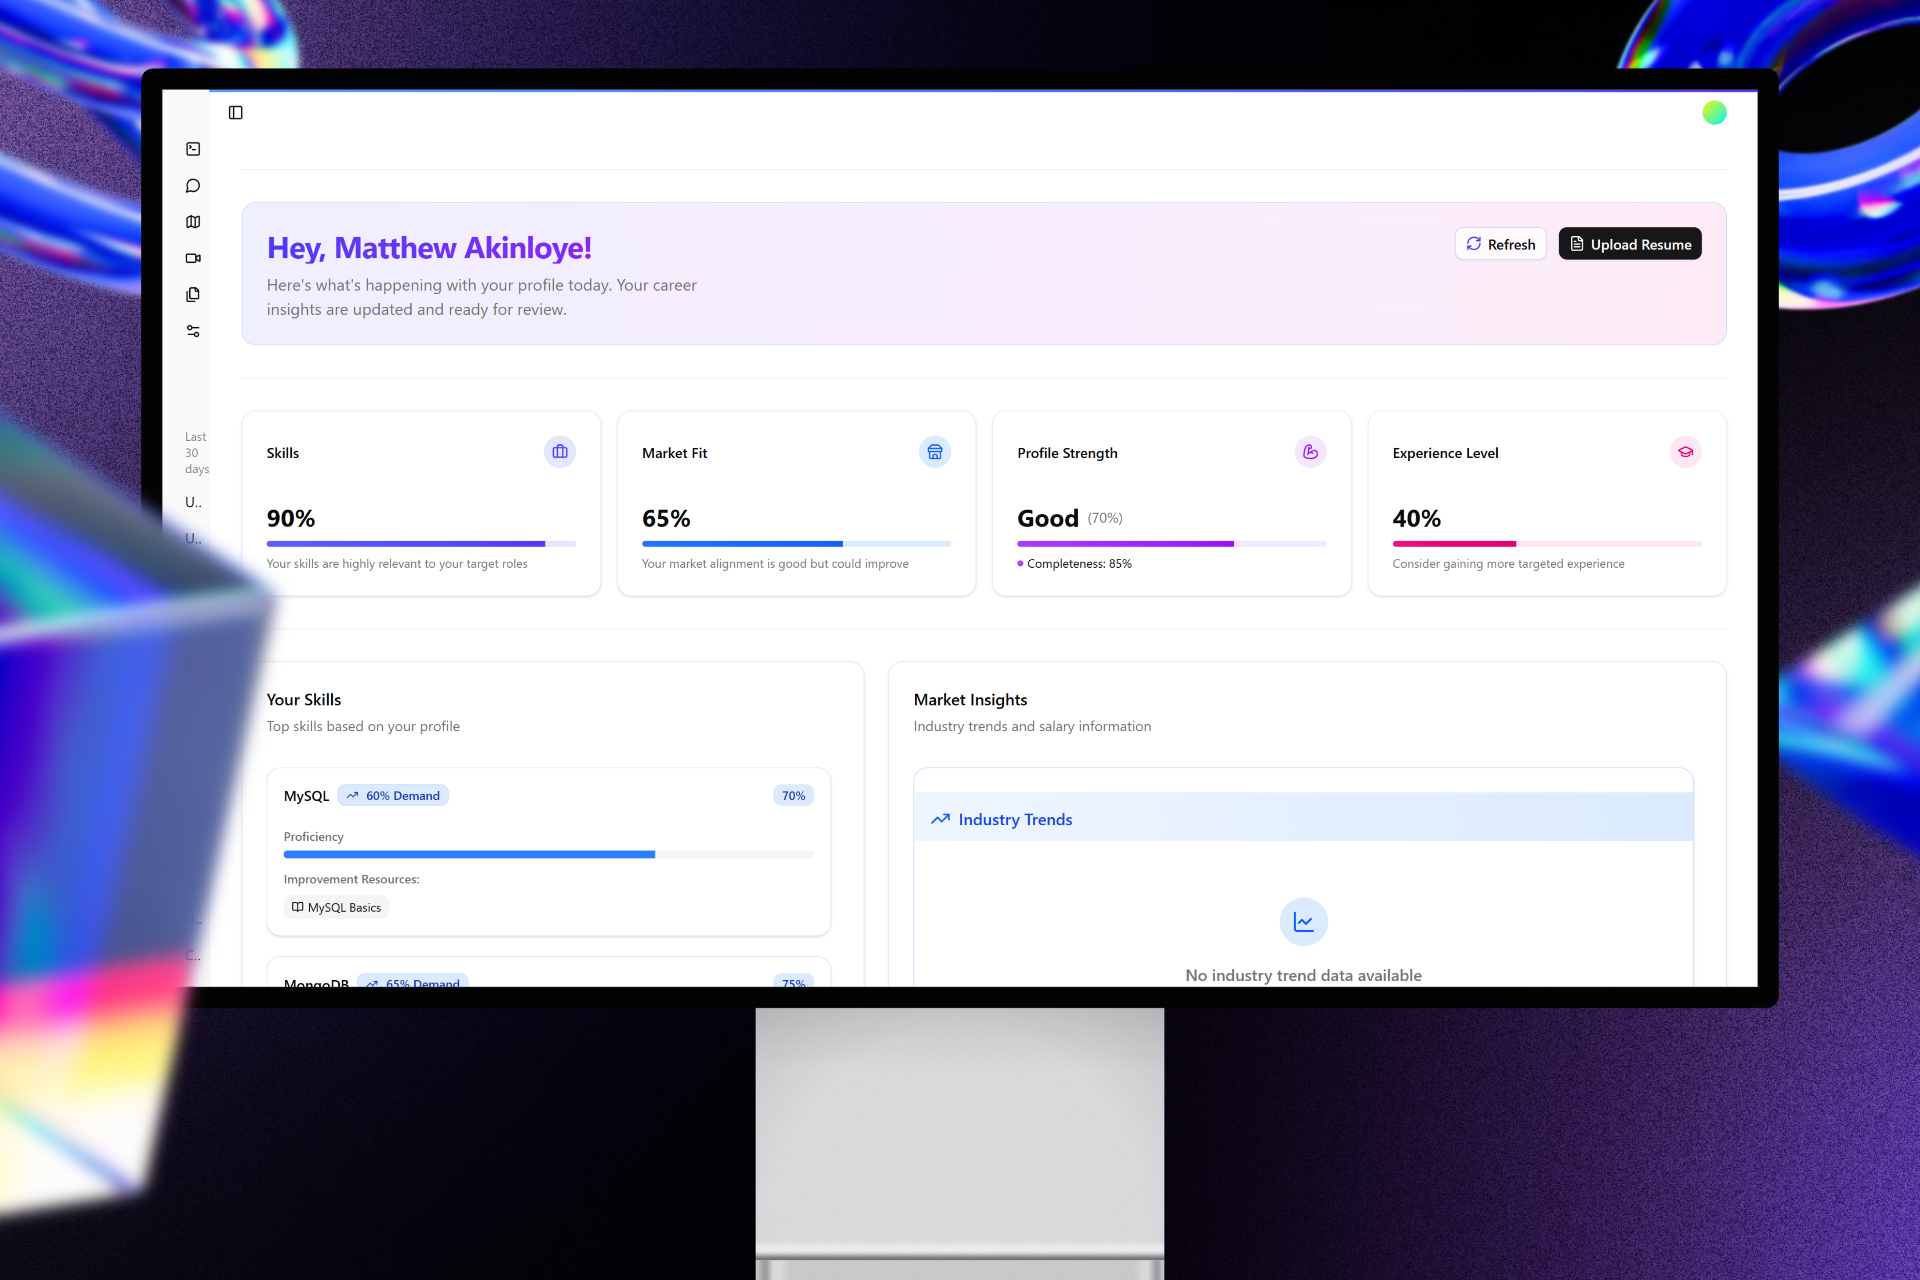Click the Profile Strength bicep icon

(x=1310, y=452)
